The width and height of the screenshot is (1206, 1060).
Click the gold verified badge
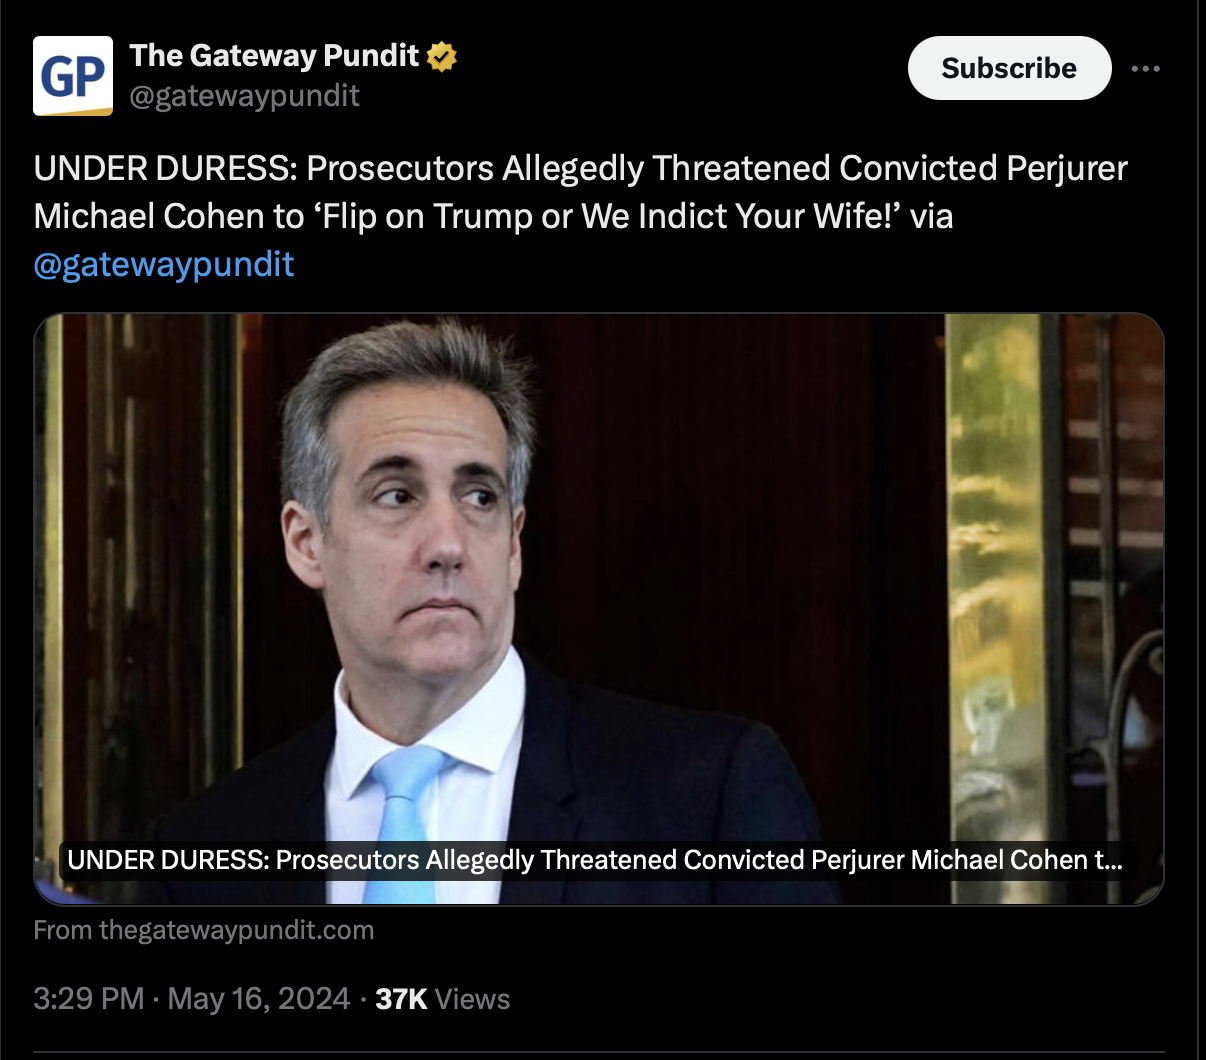coord(442,57)
